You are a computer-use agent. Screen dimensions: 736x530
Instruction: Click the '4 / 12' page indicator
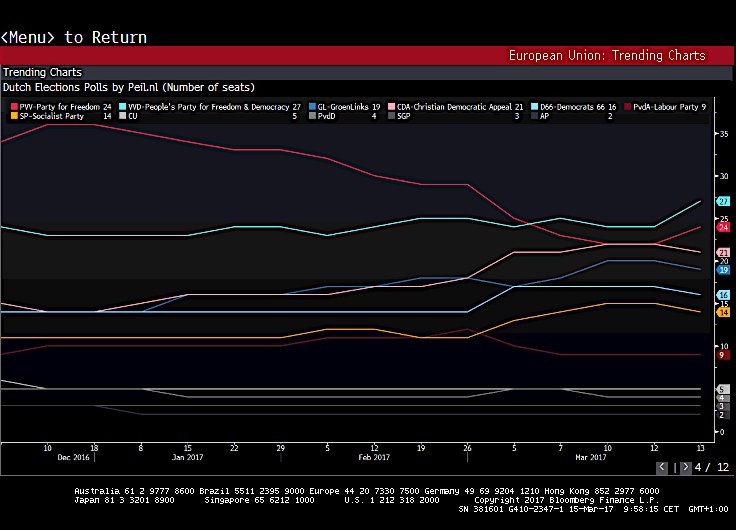click(712, 467)
